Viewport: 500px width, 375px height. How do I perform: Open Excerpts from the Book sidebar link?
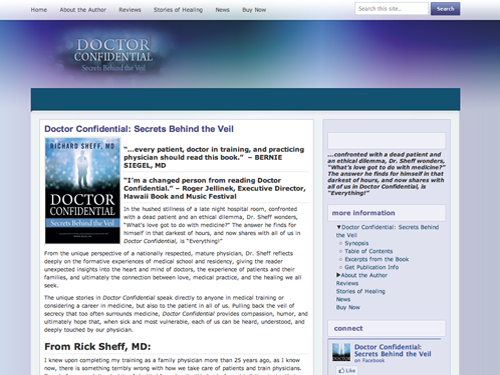coord(377,259)
